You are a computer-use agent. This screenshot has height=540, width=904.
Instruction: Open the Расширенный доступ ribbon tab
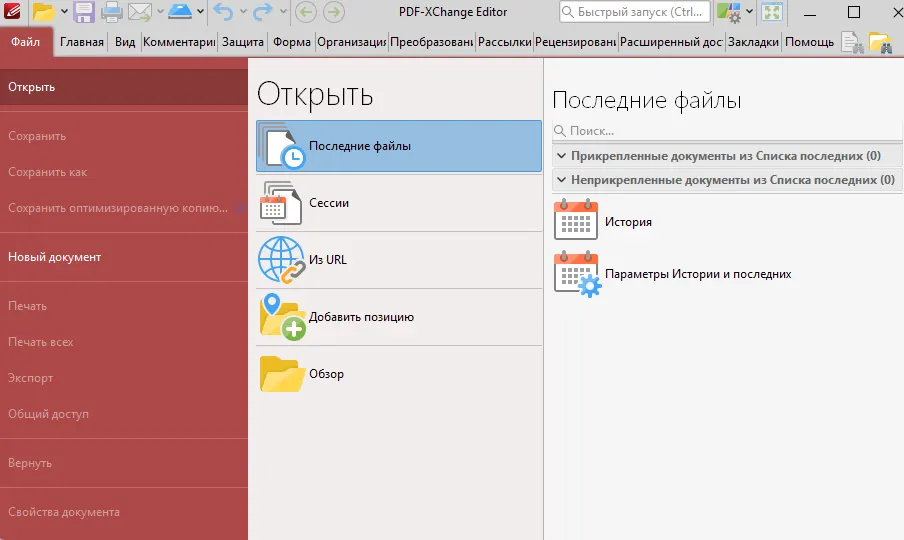[672, 42]
